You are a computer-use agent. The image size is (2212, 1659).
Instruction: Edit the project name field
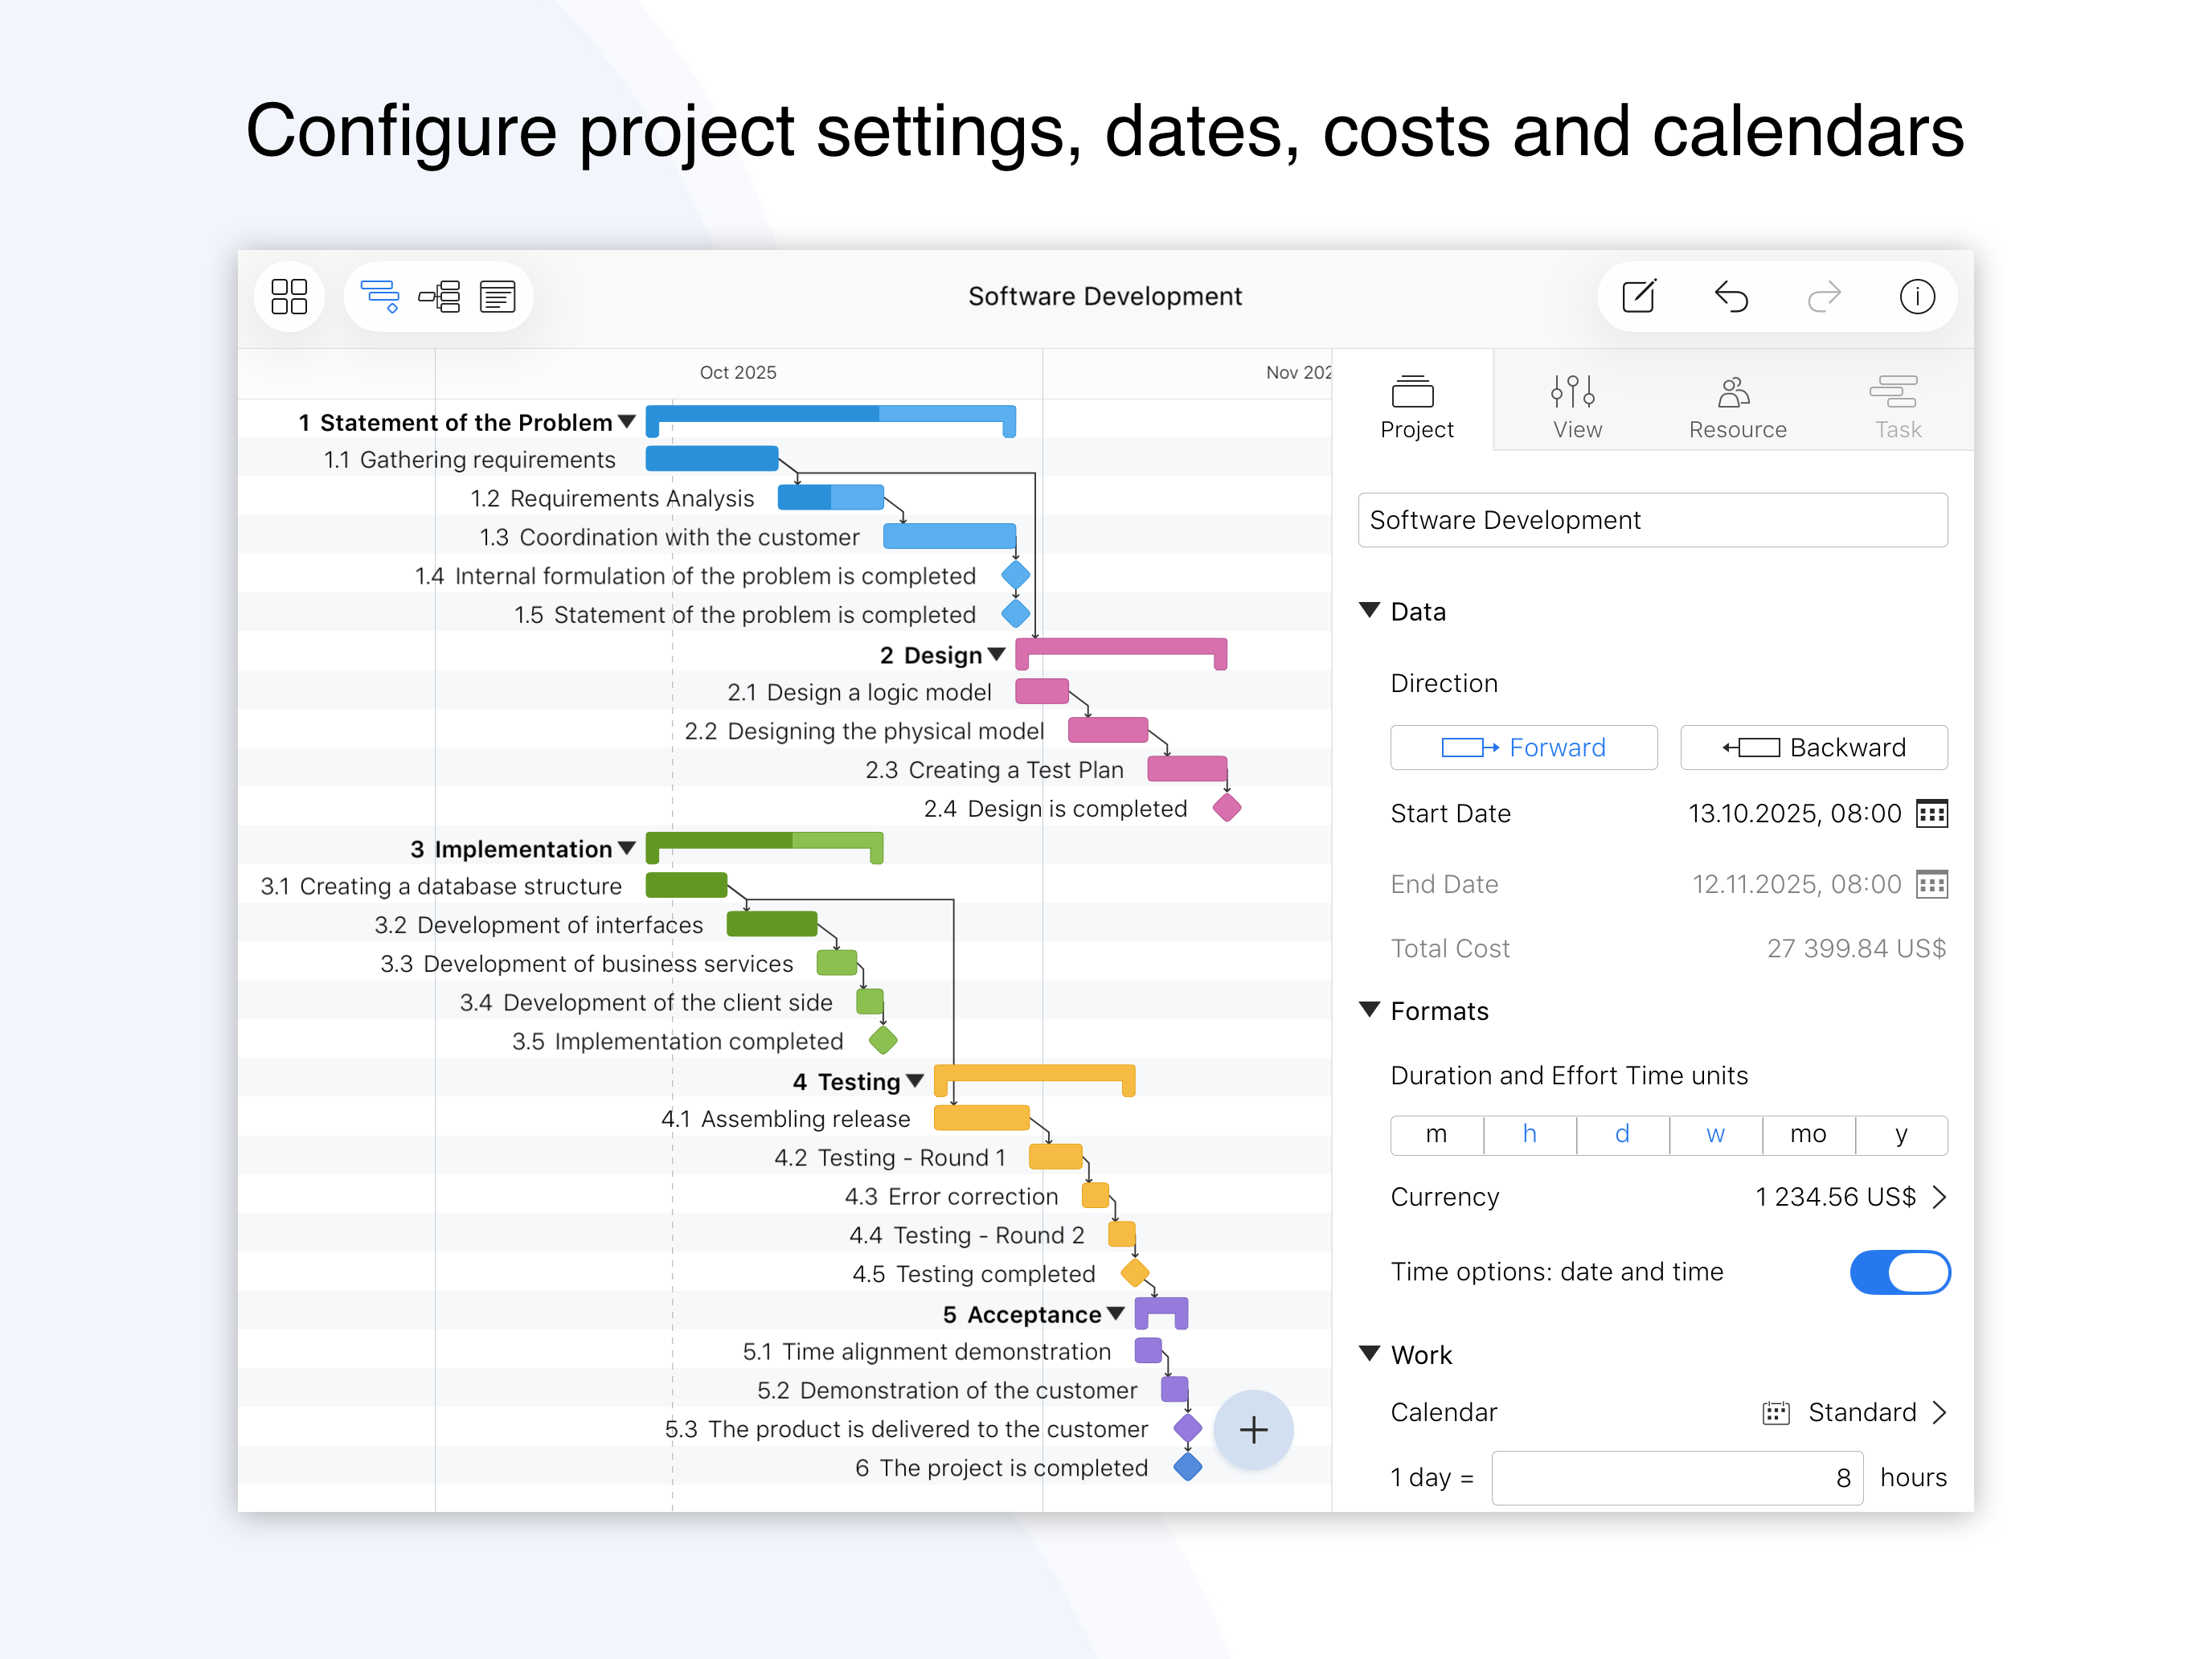click(1652, 520)
